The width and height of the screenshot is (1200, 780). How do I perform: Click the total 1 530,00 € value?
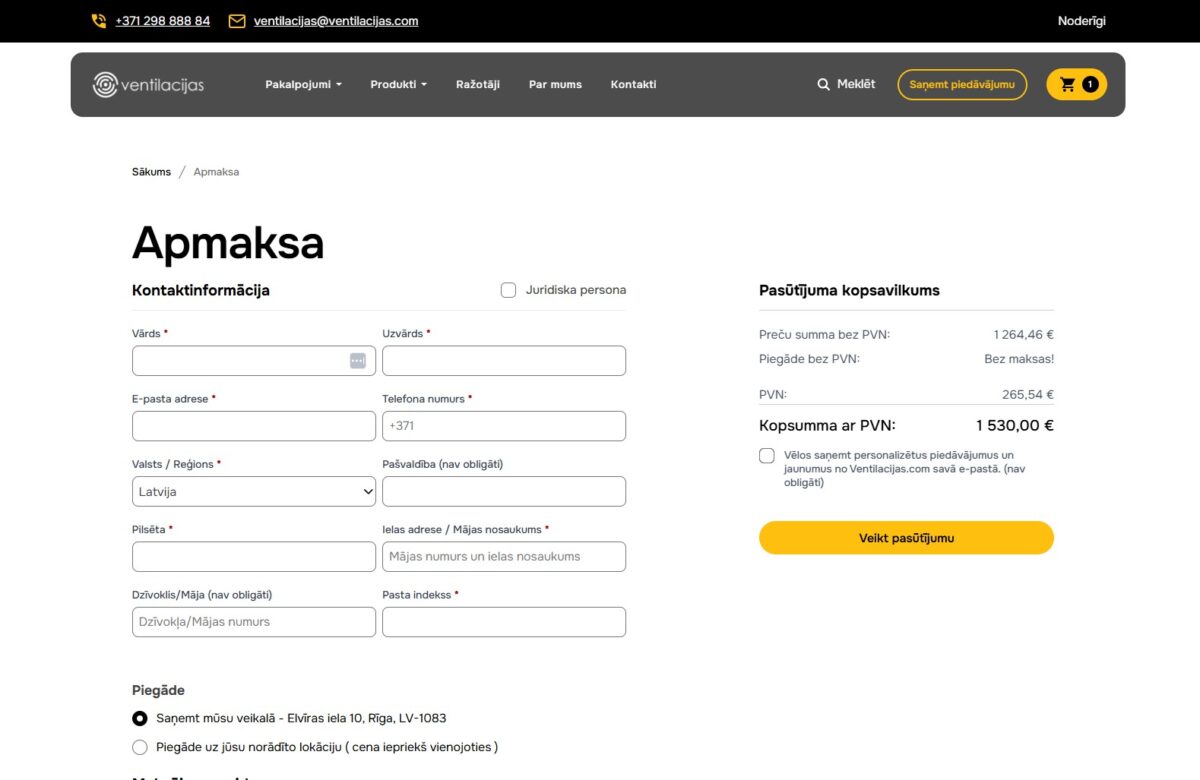pos(1015,425)
